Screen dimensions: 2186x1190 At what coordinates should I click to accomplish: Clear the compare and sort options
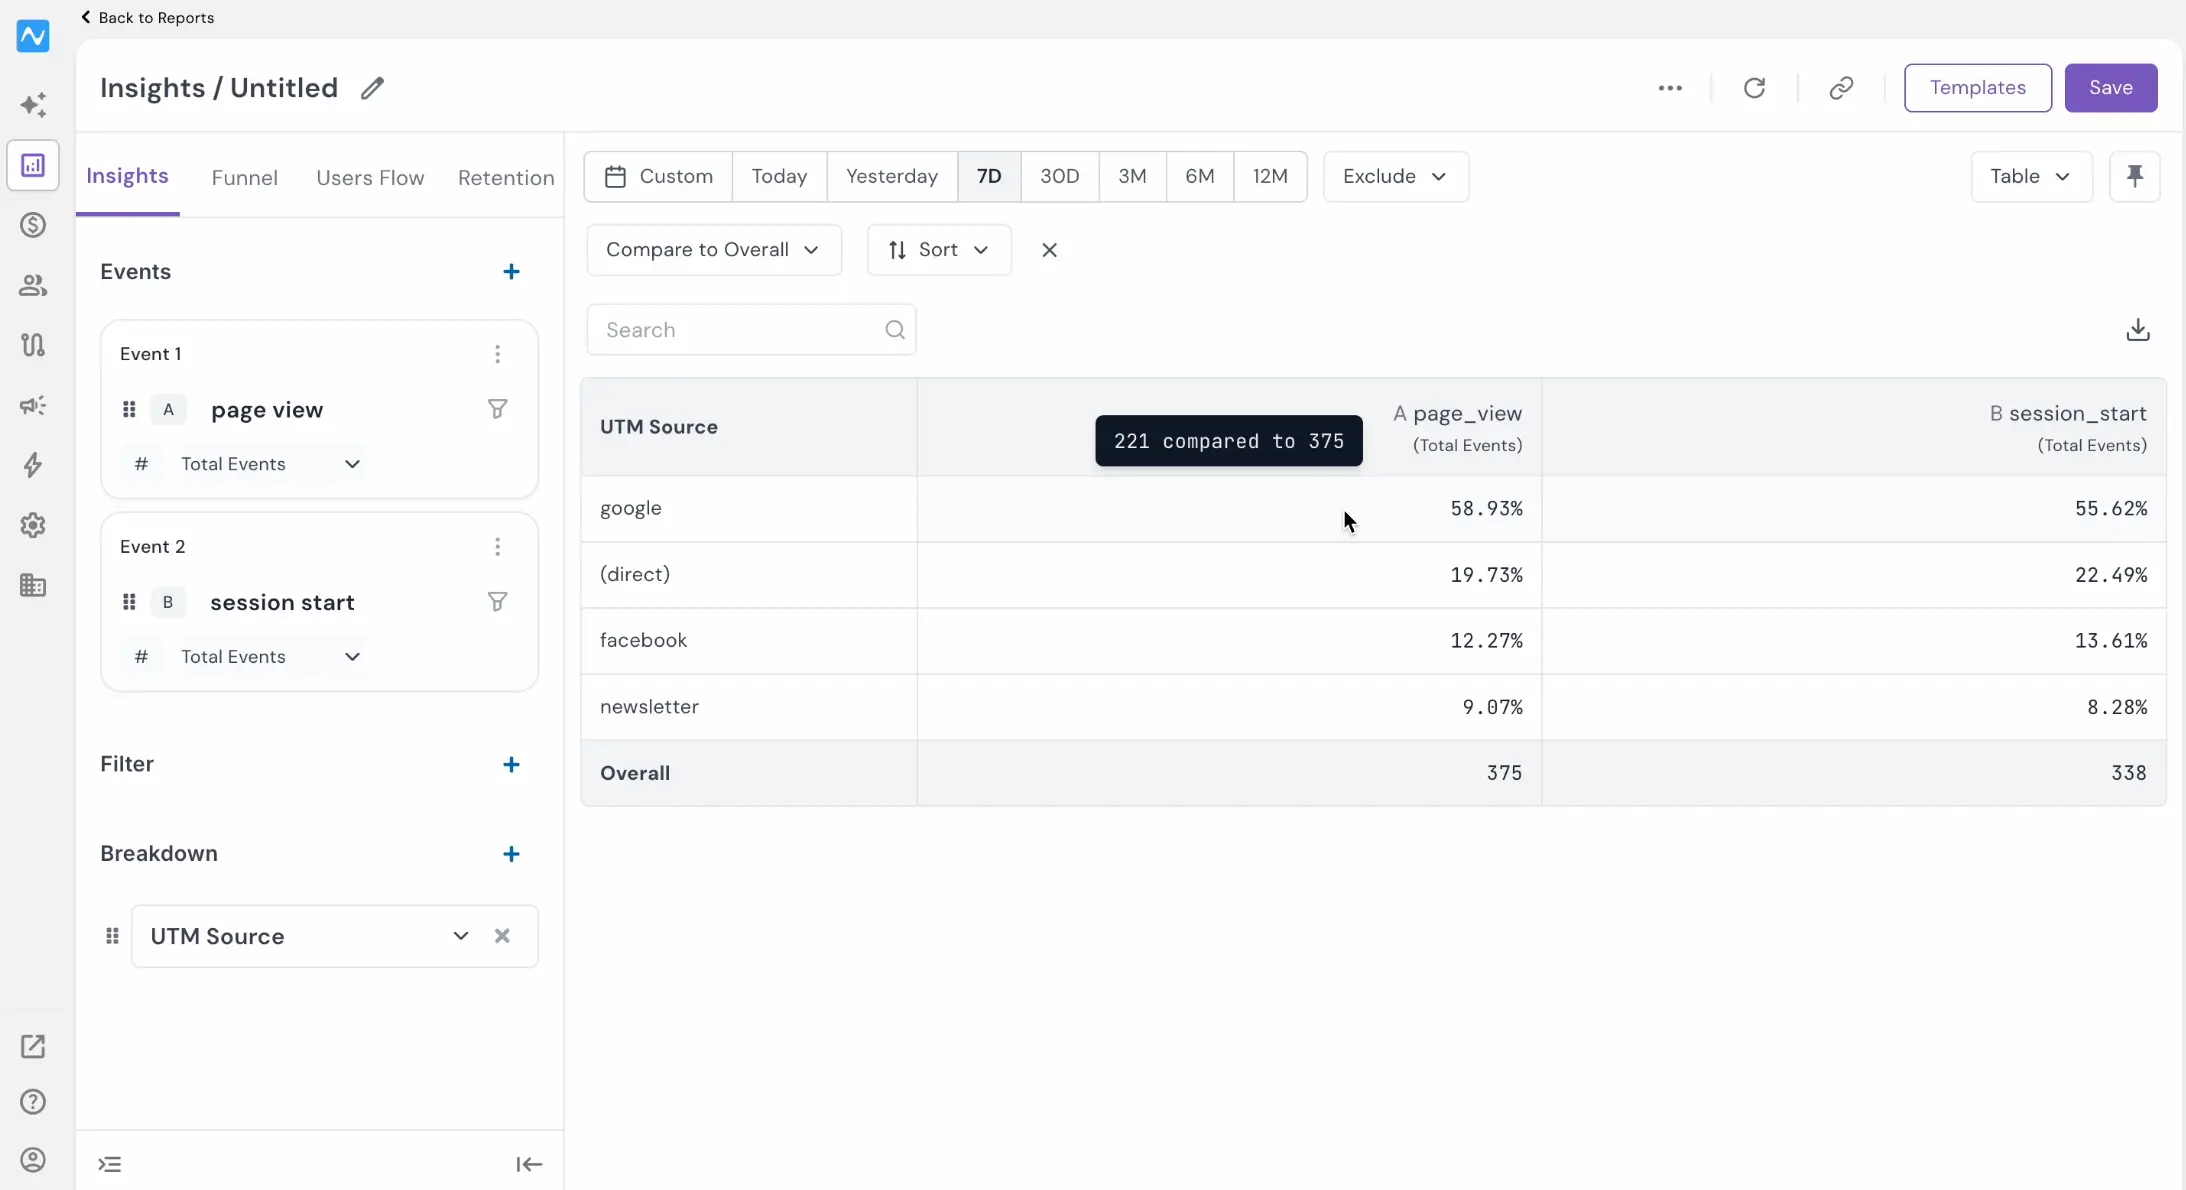[x=1049, y=250]
